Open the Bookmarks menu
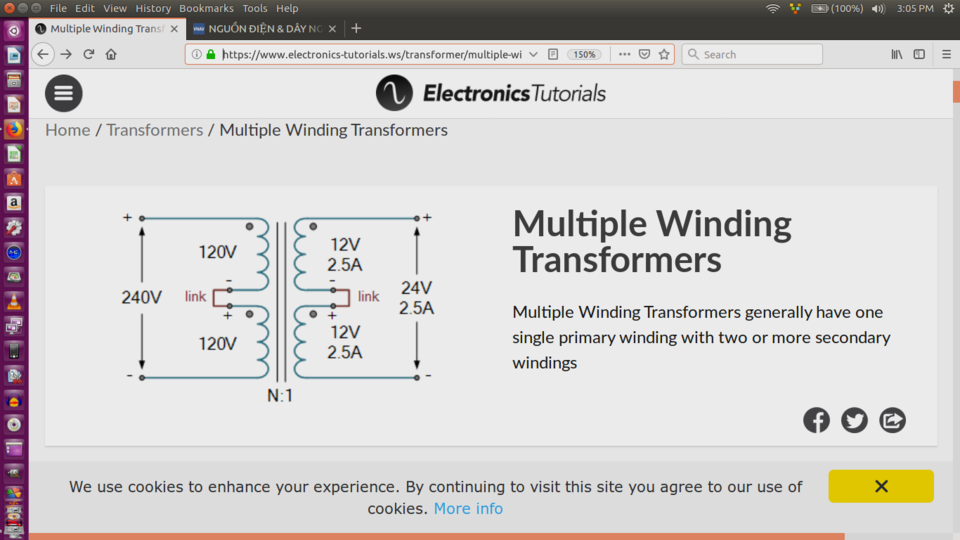This screenshot has width=960, height=540. (x=206, y=9)
